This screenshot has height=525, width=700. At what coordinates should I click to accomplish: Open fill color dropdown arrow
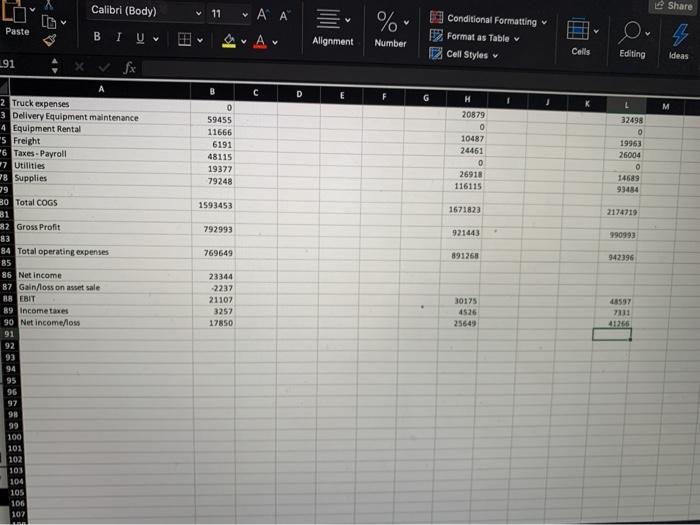pos(244,42)
